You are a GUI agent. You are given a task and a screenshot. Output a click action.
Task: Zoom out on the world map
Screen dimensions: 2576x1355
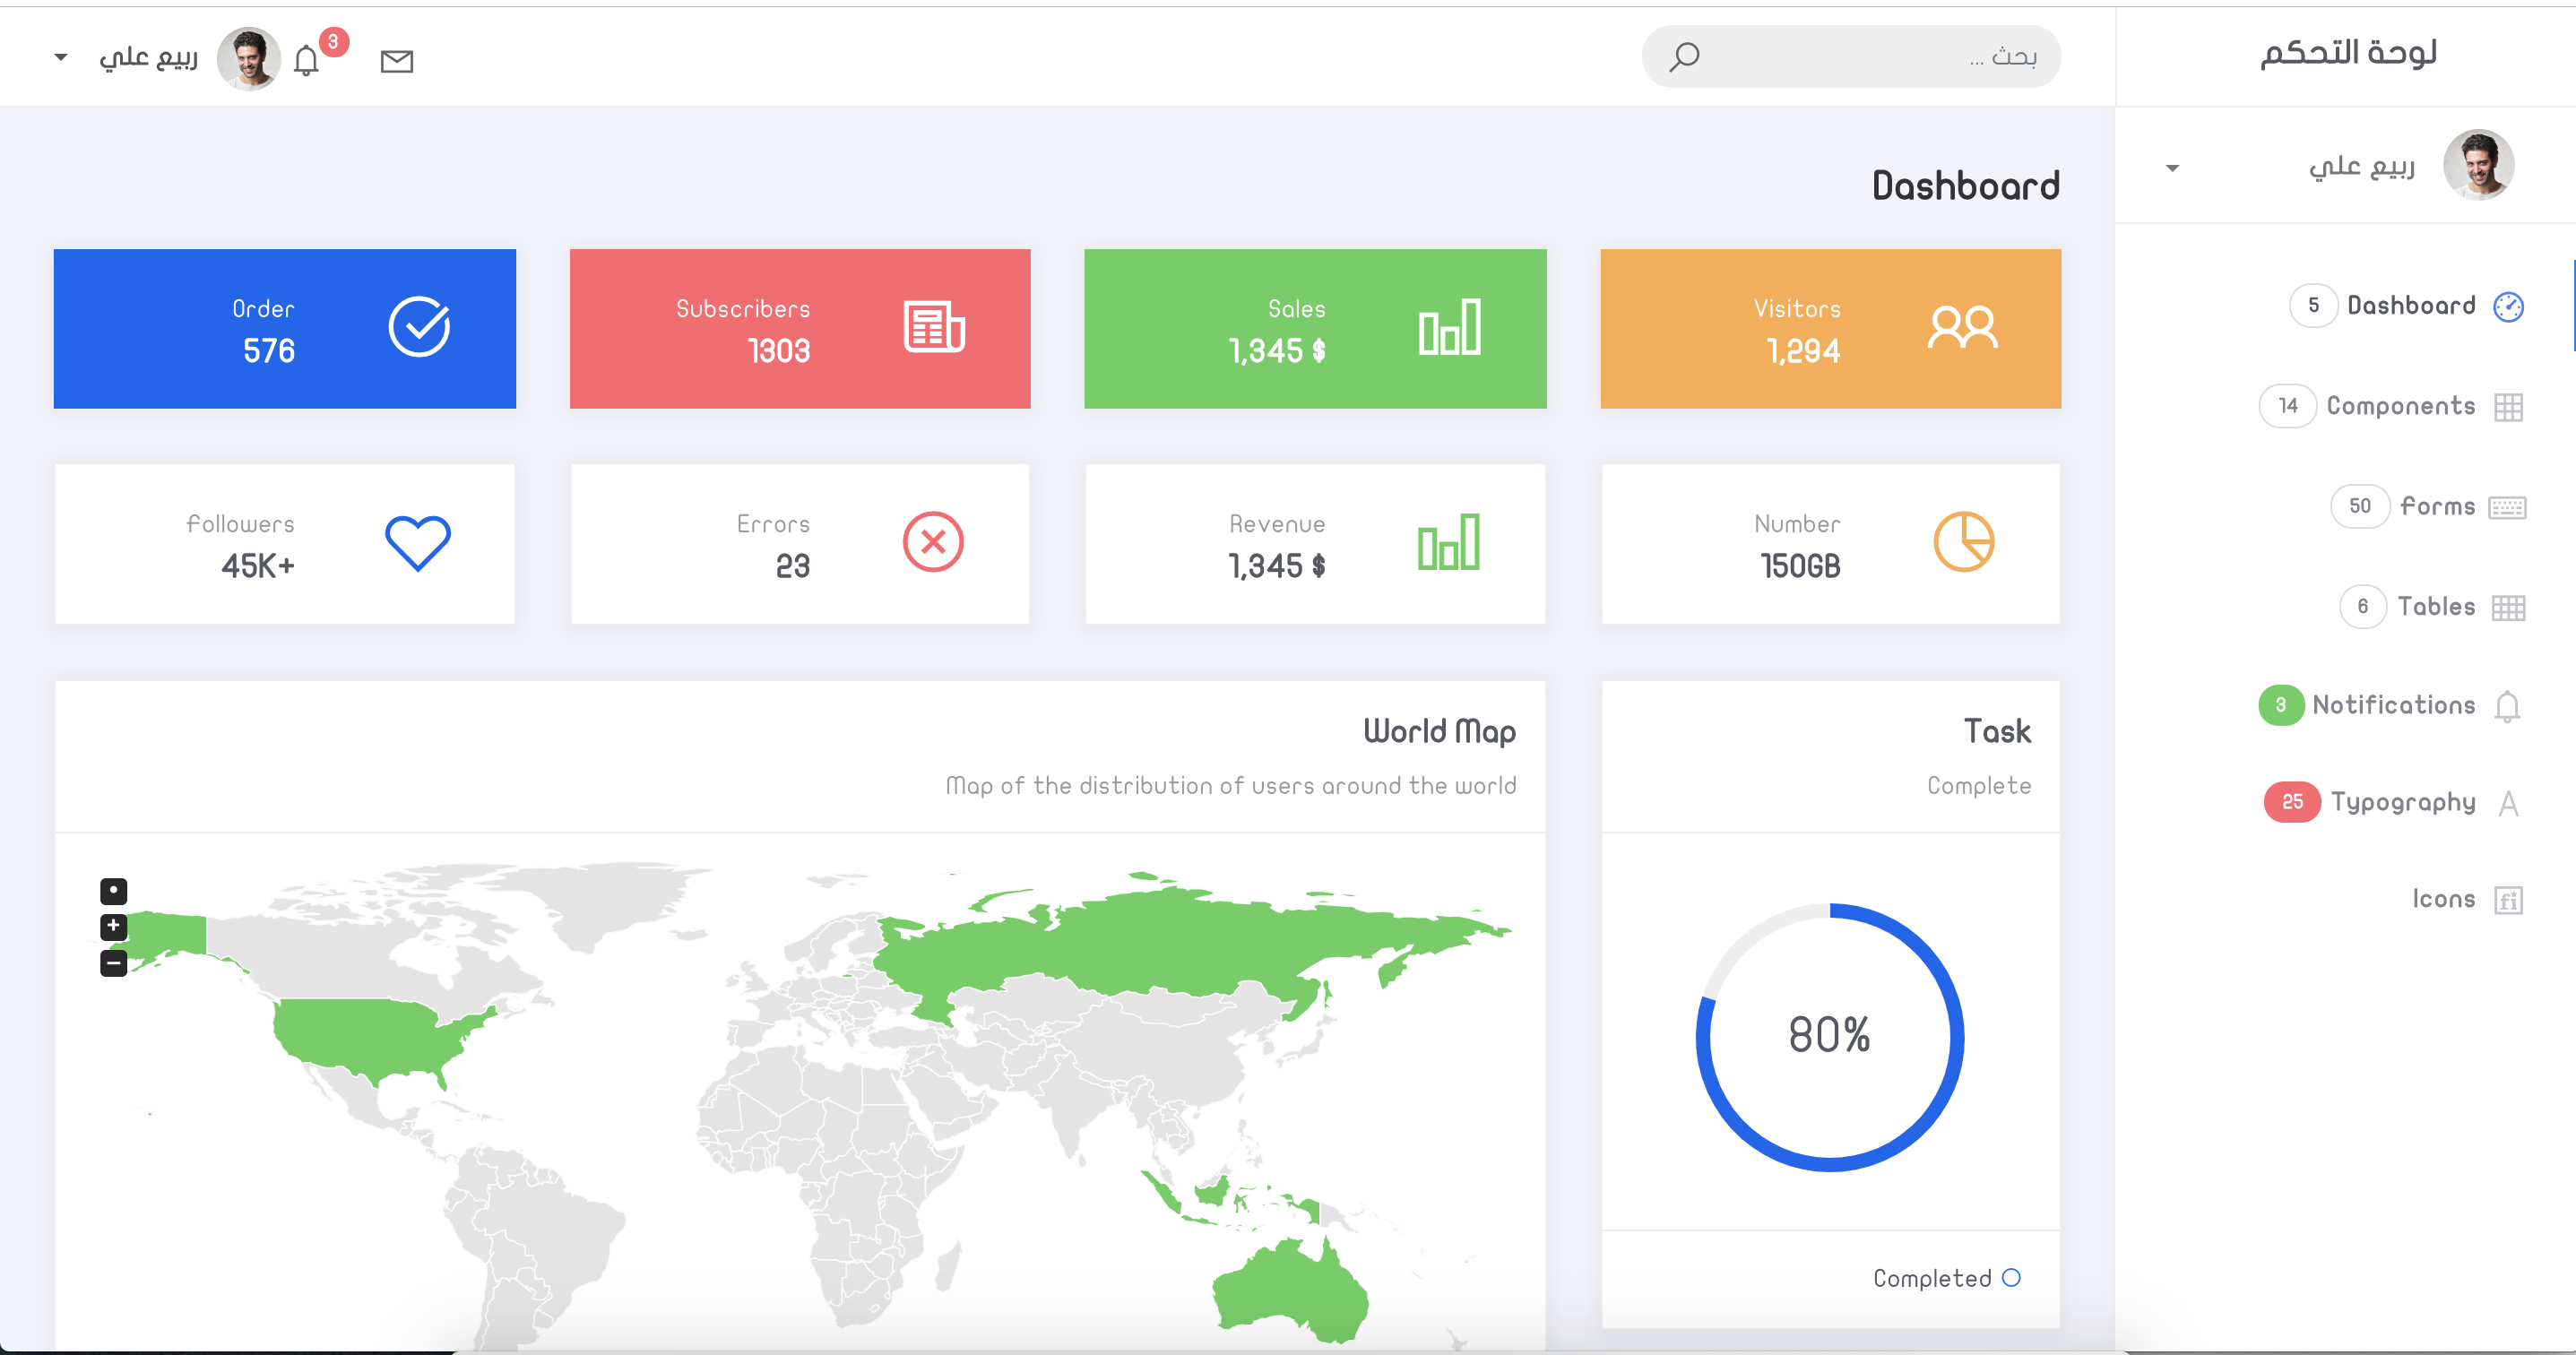coord(113,963)
